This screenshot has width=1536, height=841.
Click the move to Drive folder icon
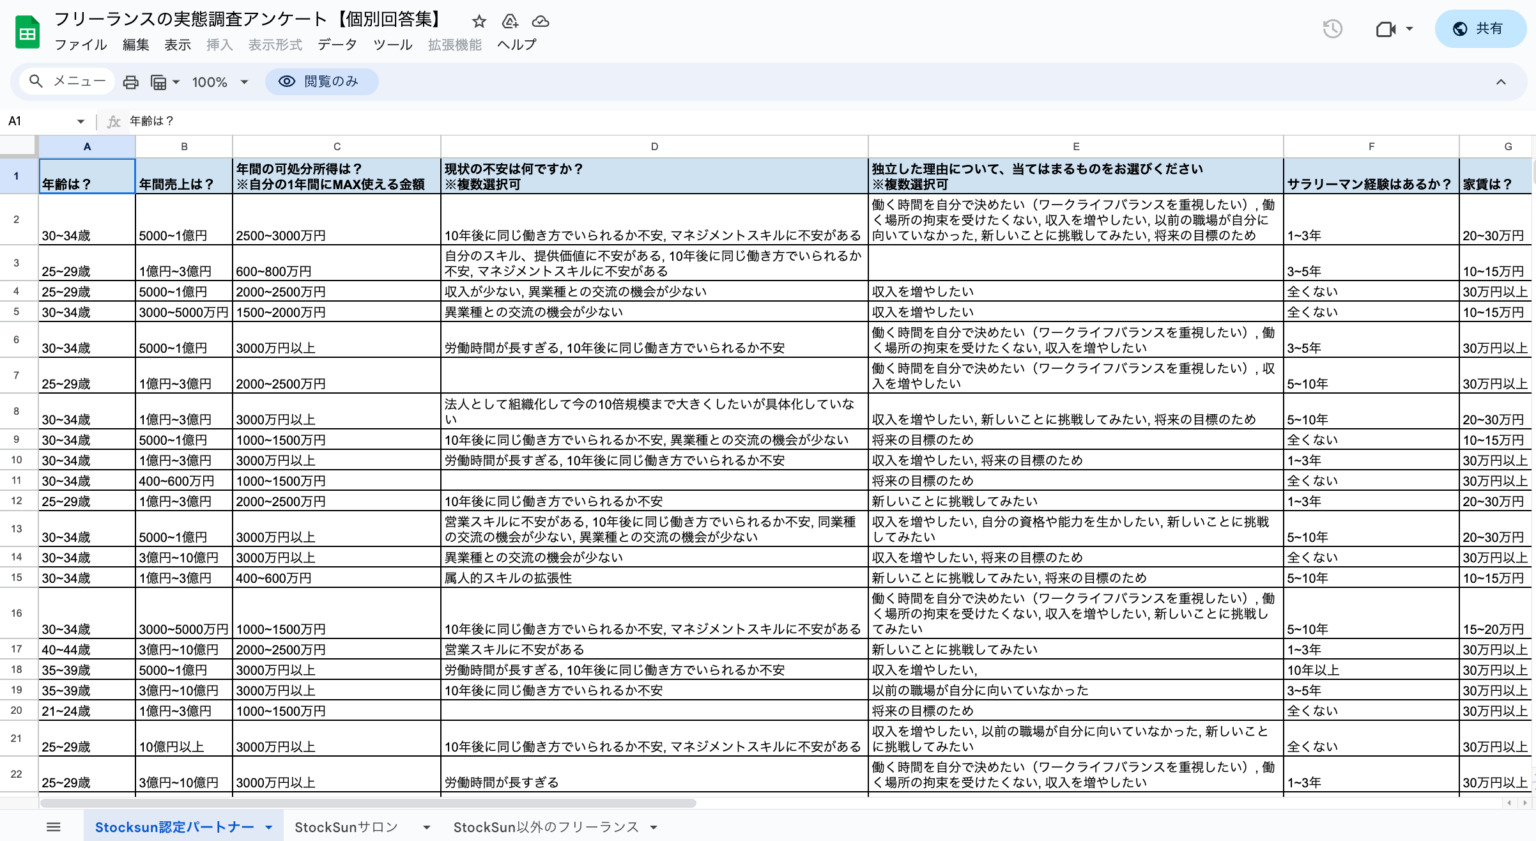510,21
